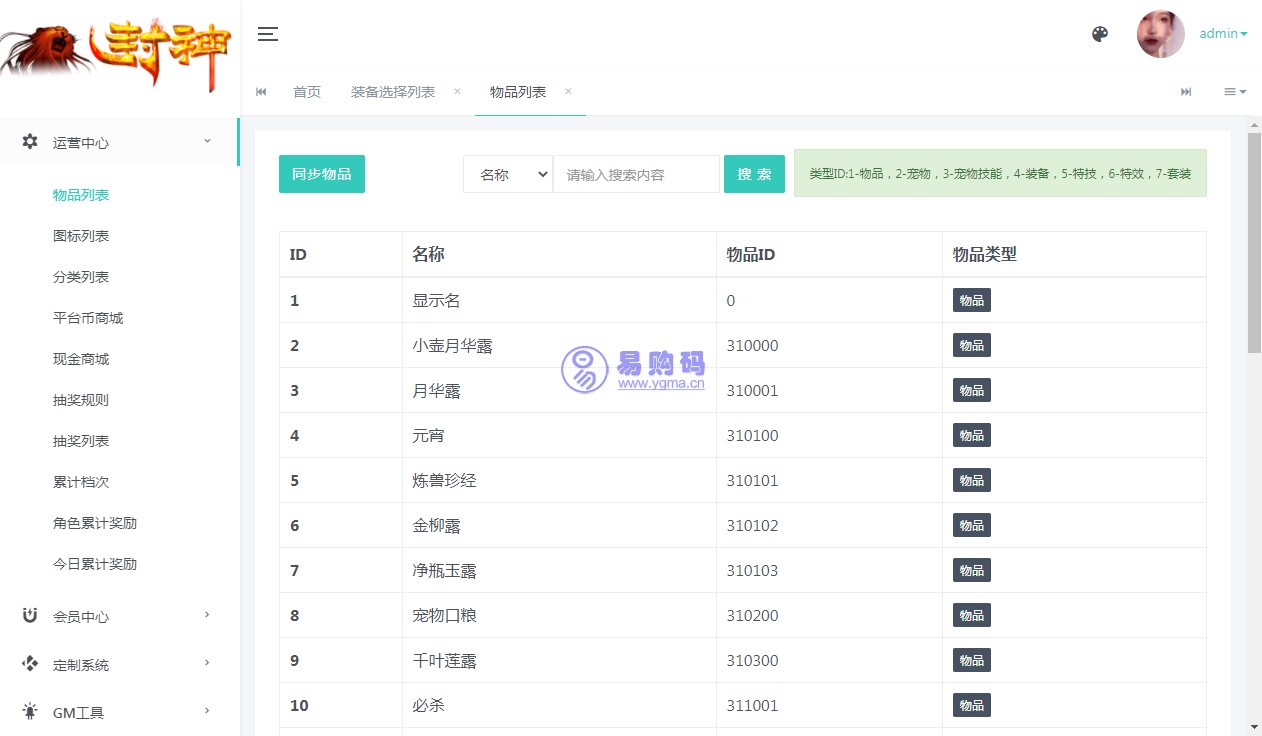Click the page scrollbar up arrow

(1254, 125)
